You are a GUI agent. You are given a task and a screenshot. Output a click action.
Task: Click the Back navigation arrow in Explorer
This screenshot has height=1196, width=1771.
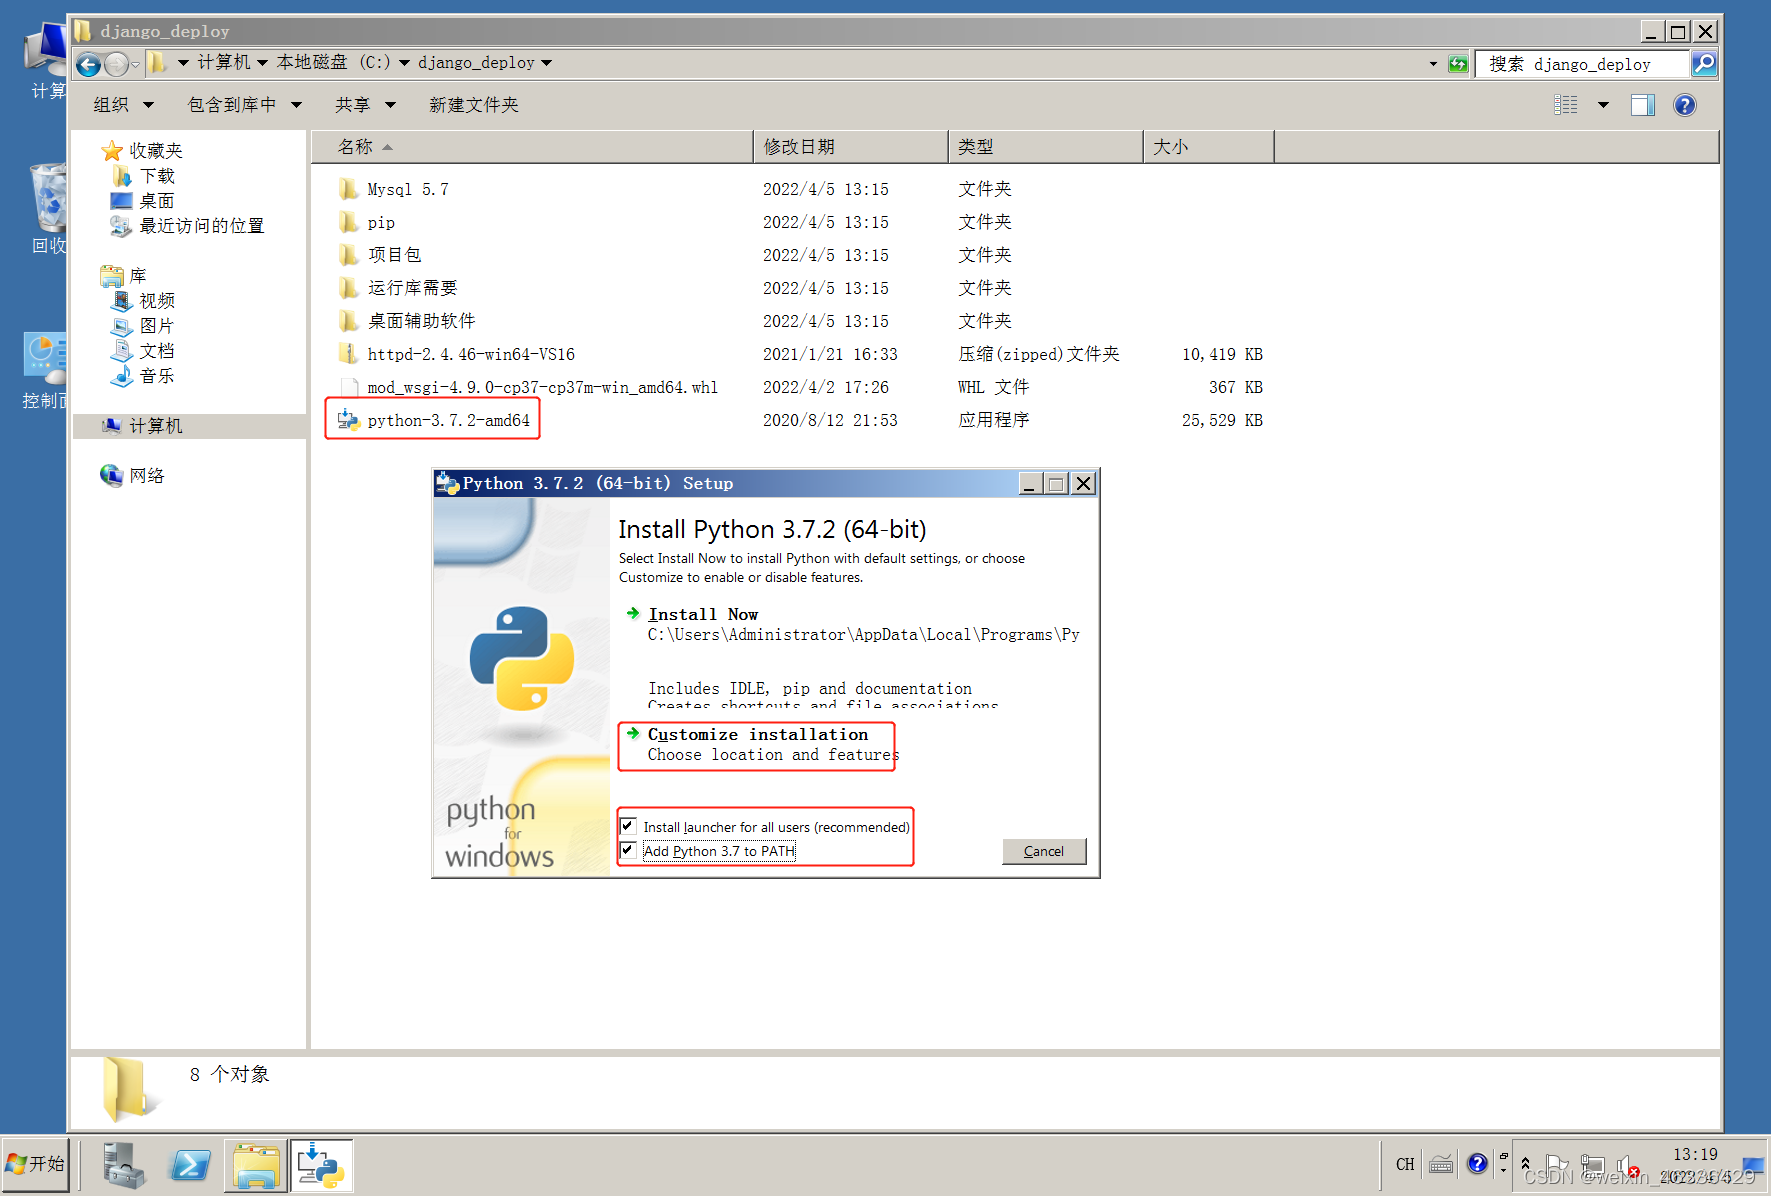pyautogui.click(x=88, y=65)
